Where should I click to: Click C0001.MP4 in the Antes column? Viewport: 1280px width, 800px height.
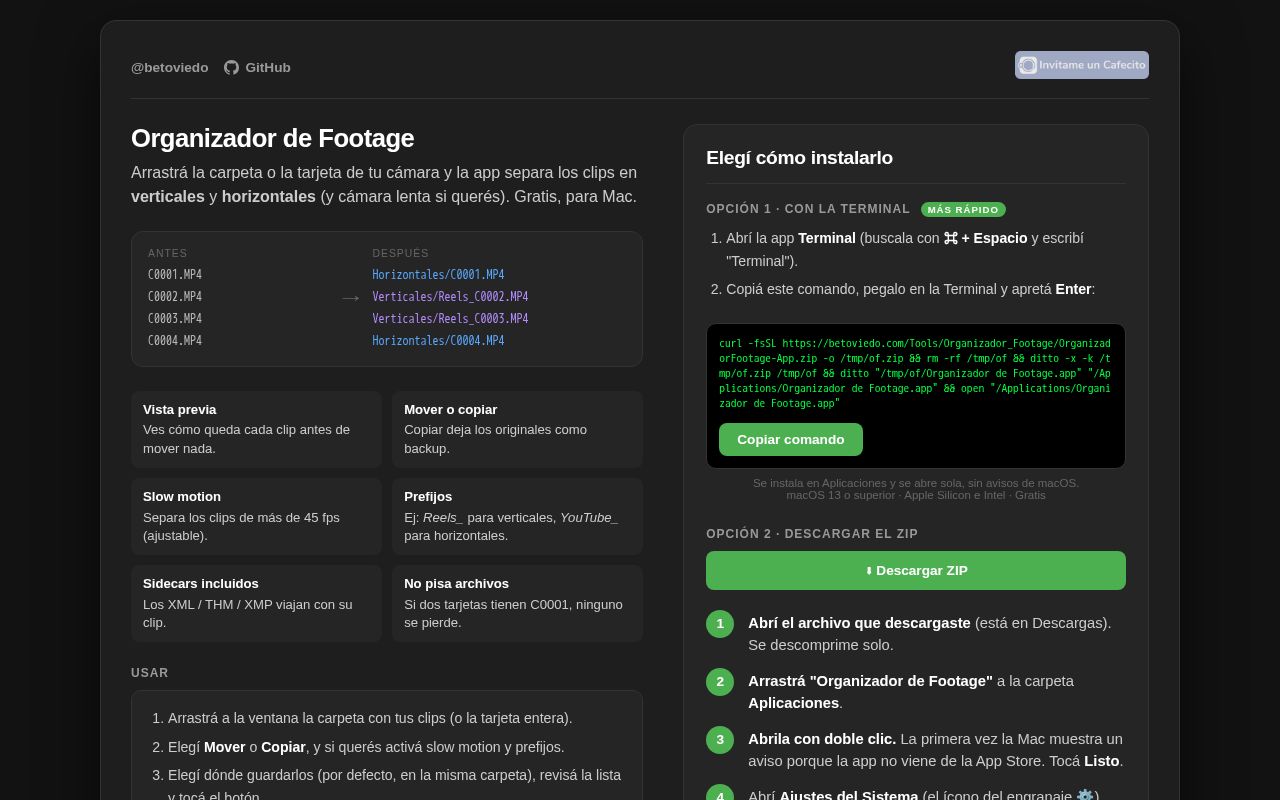click(175, 275)
